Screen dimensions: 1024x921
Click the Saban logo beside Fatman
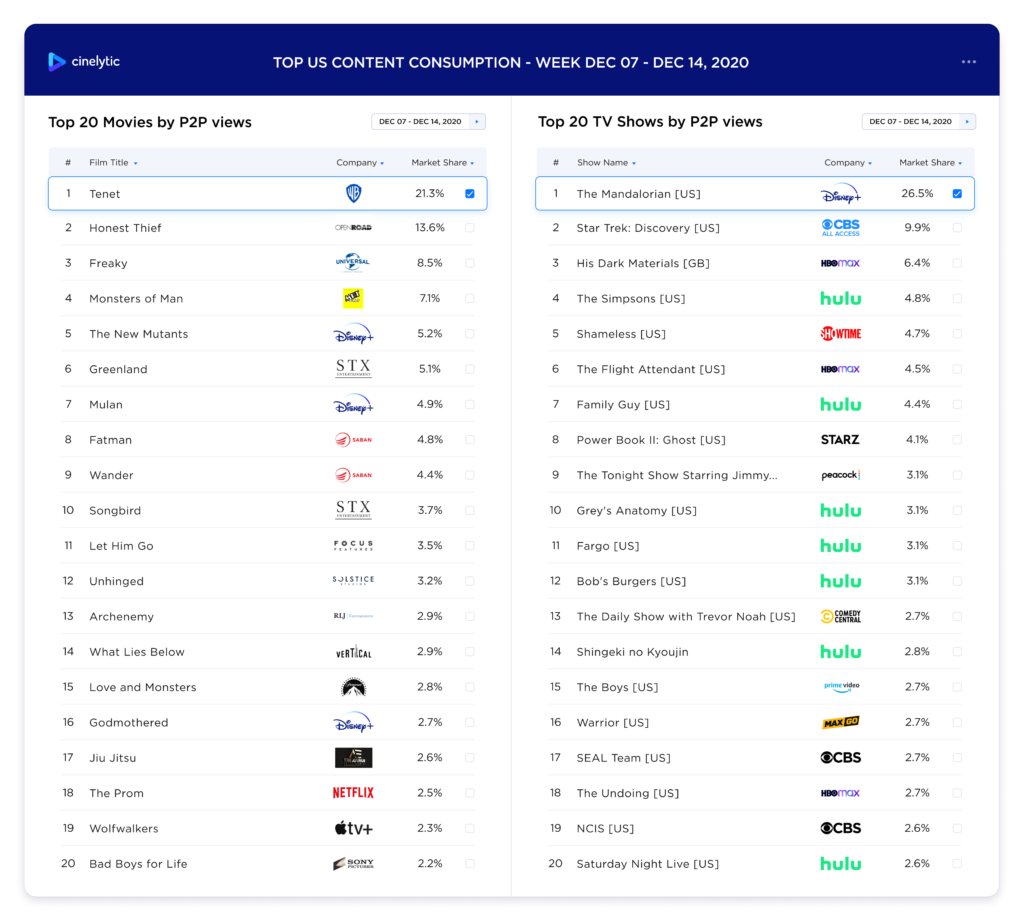(353, 440)
